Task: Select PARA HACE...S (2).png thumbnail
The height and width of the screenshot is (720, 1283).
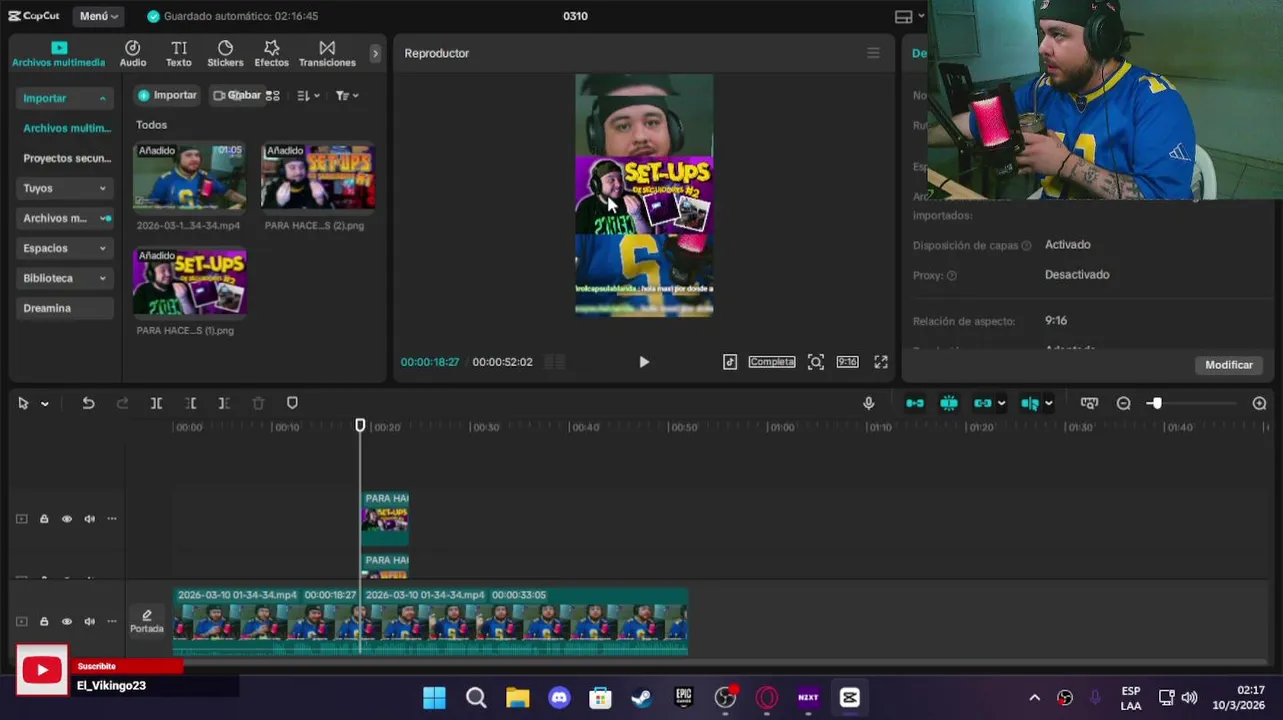Action: click(318, 176)
